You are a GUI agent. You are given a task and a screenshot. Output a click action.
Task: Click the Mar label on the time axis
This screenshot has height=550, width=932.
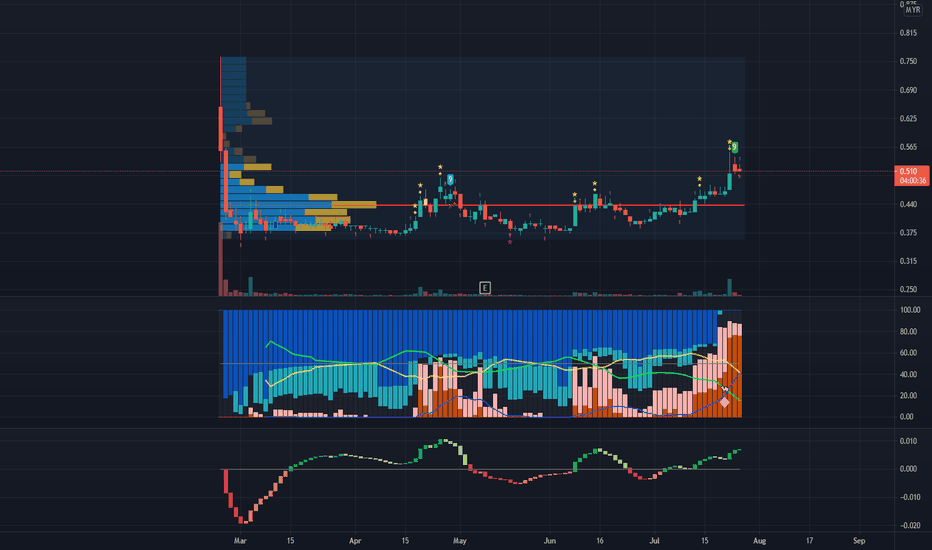[x=240, y=541]
